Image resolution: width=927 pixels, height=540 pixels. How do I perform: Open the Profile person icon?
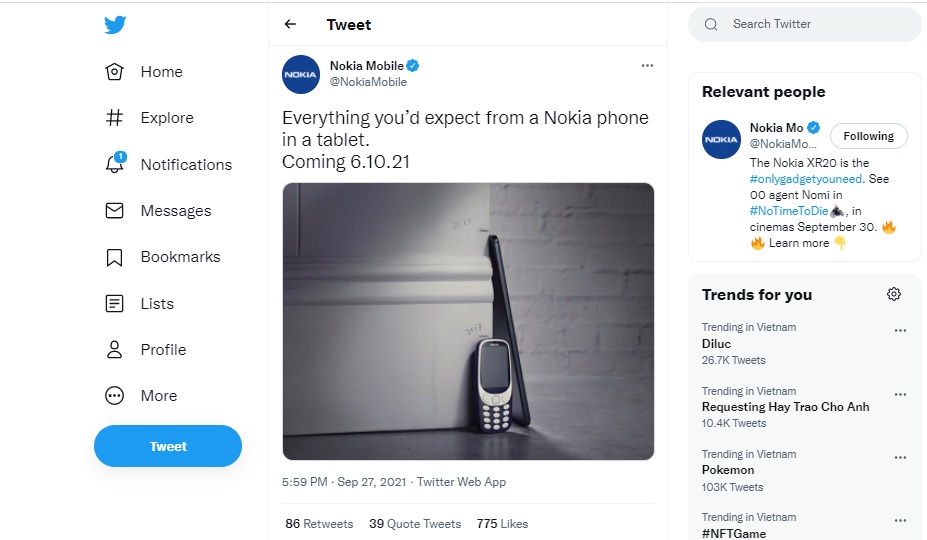[114, 350]
